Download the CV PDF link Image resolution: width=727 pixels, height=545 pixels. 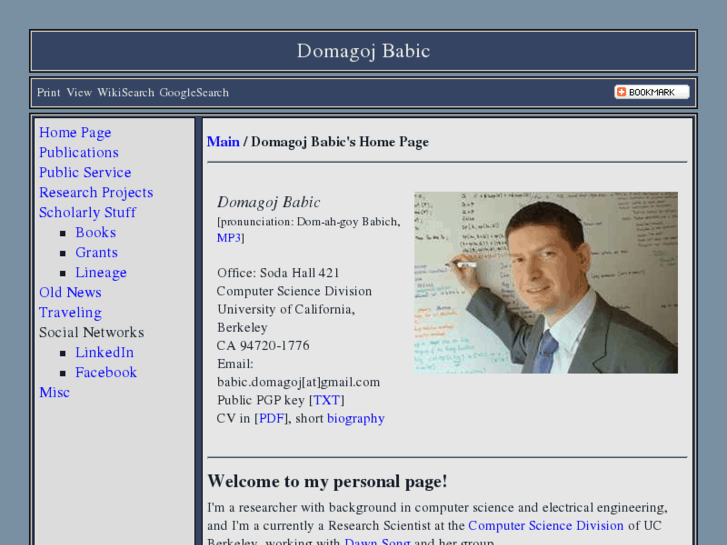click(x=271, y=418)
